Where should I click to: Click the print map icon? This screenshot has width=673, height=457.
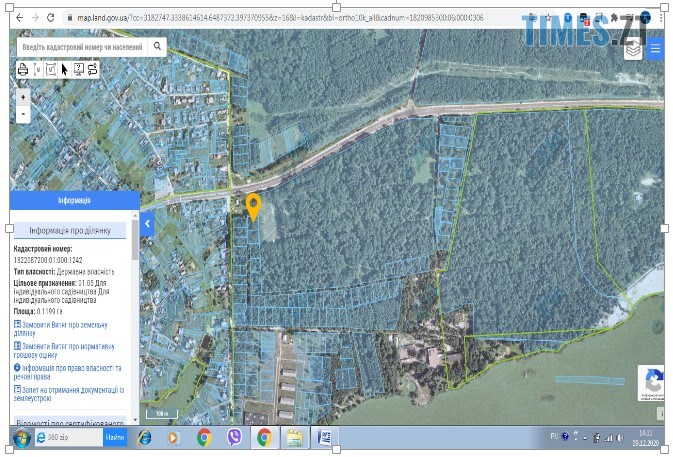(x=23, y=69)
